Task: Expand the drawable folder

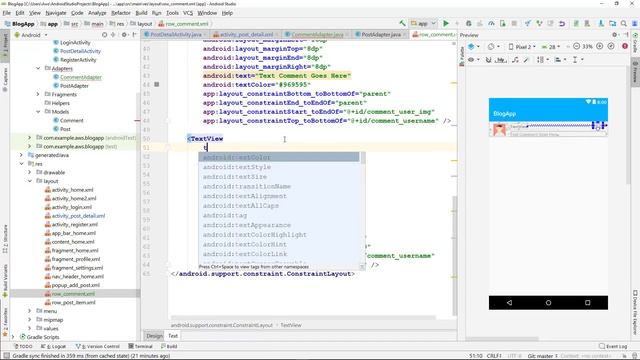Action: [30, 172]
